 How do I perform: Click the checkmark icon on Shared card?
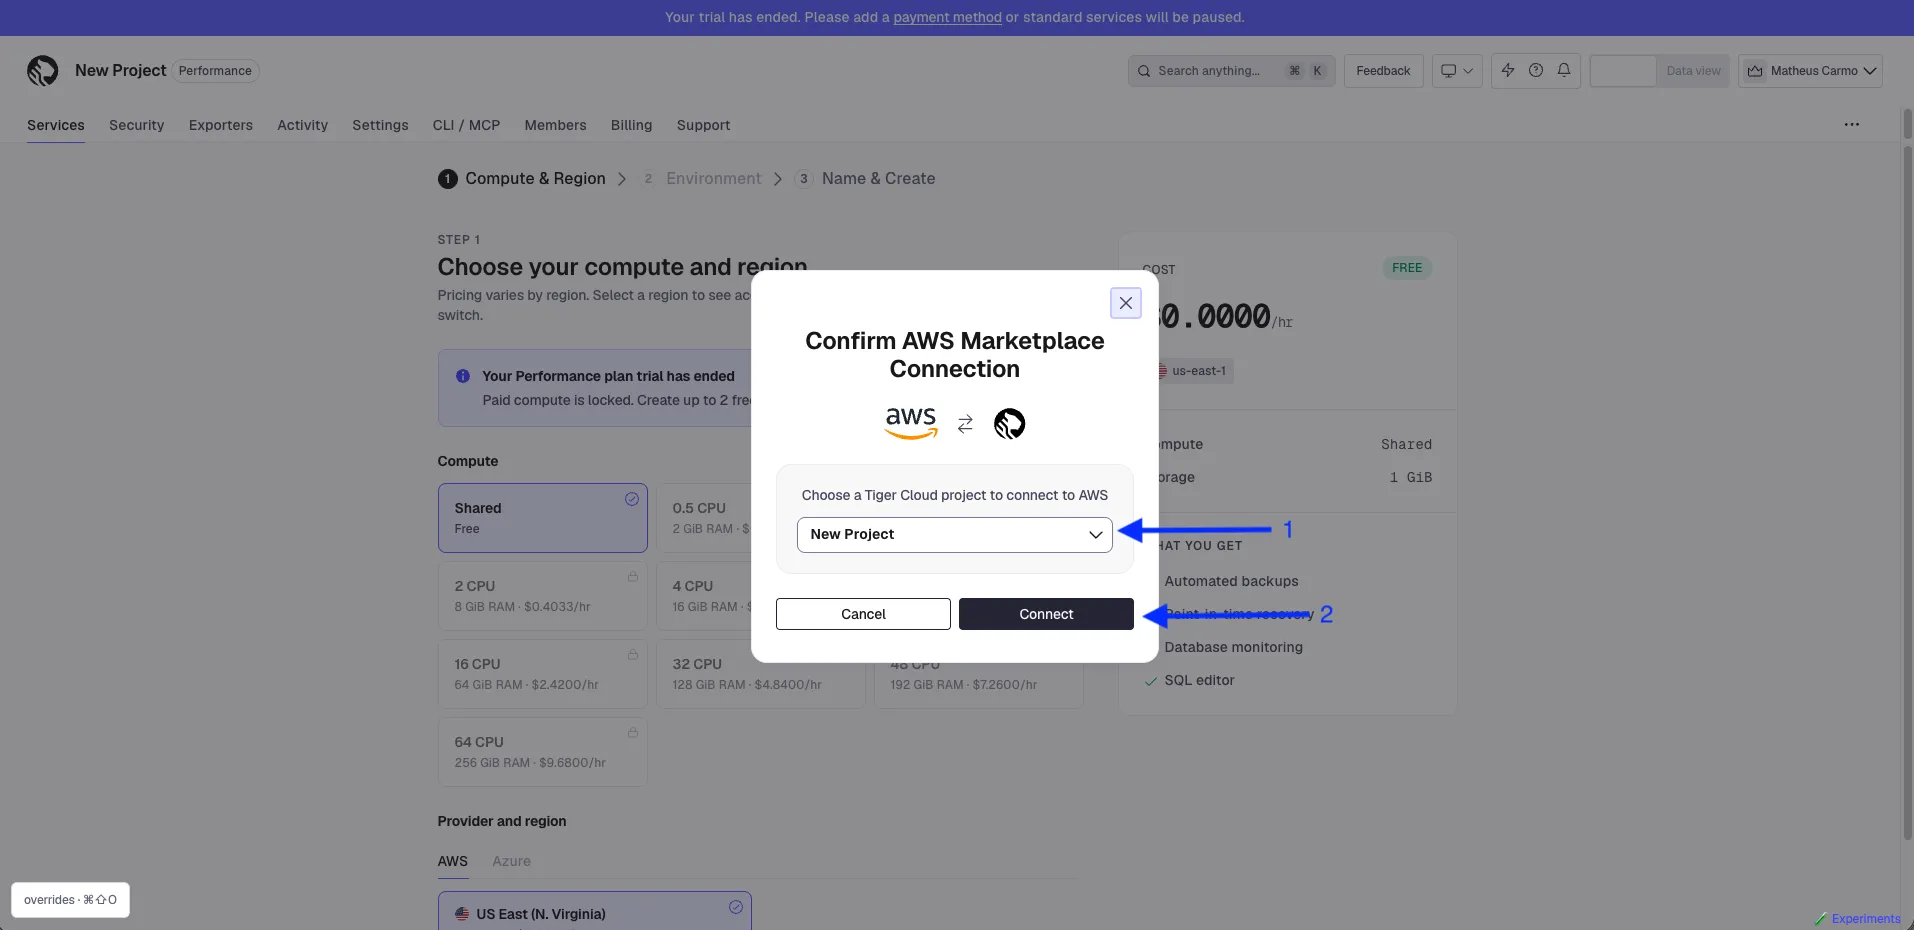(x=632, y=499)
